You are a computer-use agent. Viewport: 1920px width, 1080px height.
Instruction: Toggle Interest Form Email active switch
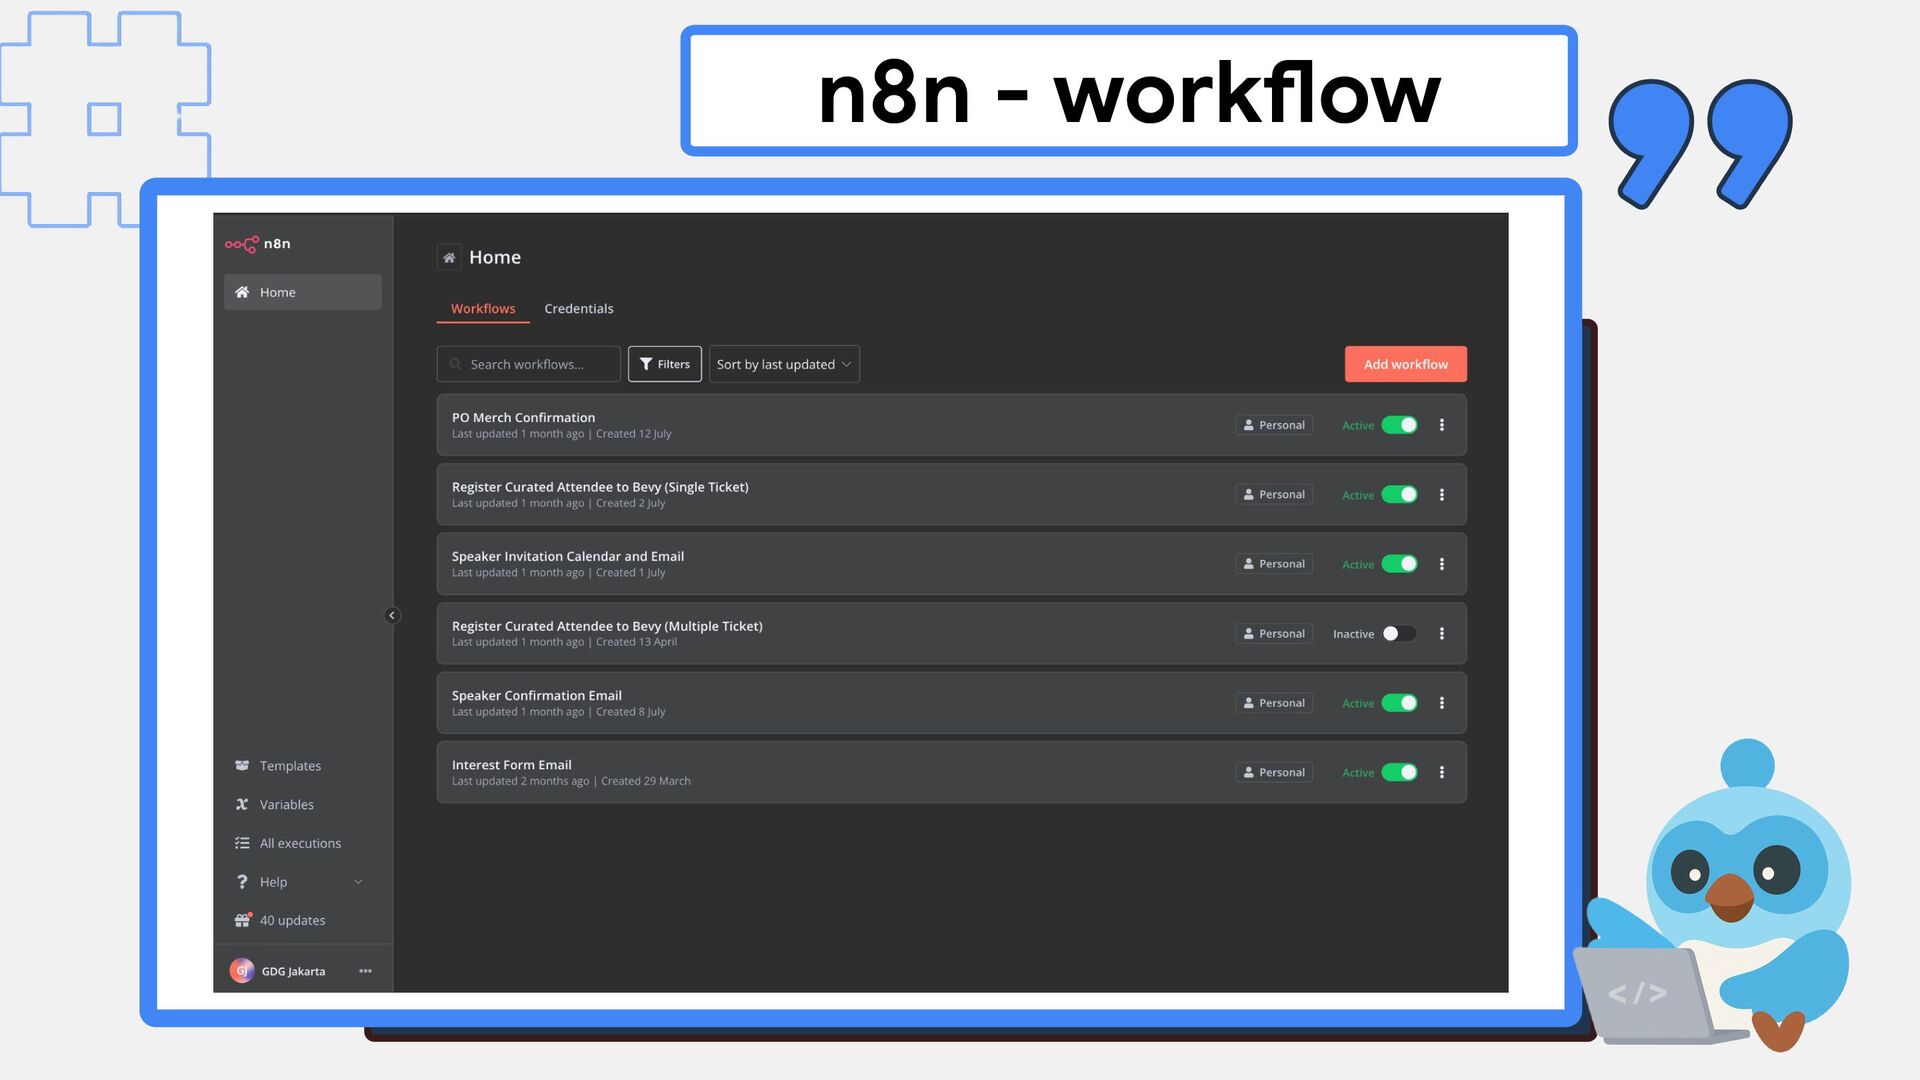(1399, 772)
